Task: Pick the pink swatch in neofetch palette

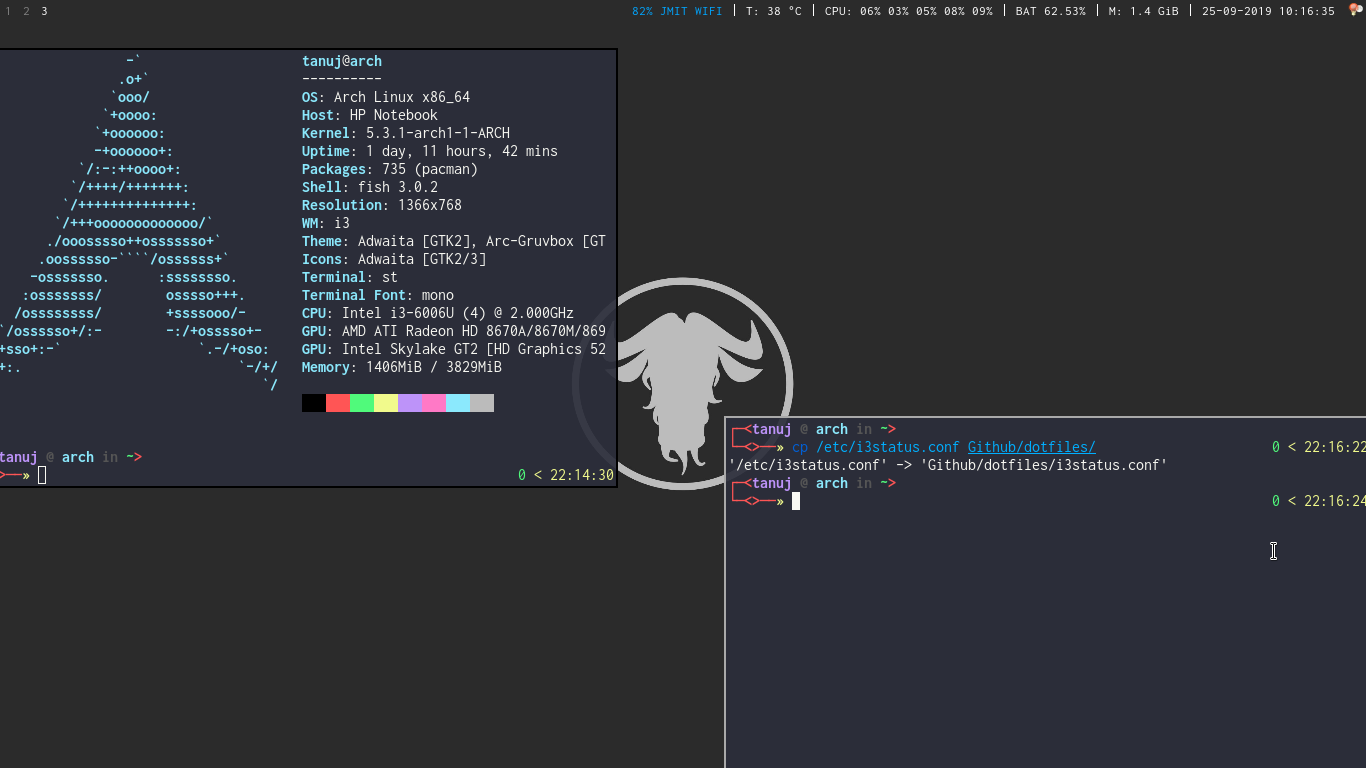Action: [x=434, y=403]
